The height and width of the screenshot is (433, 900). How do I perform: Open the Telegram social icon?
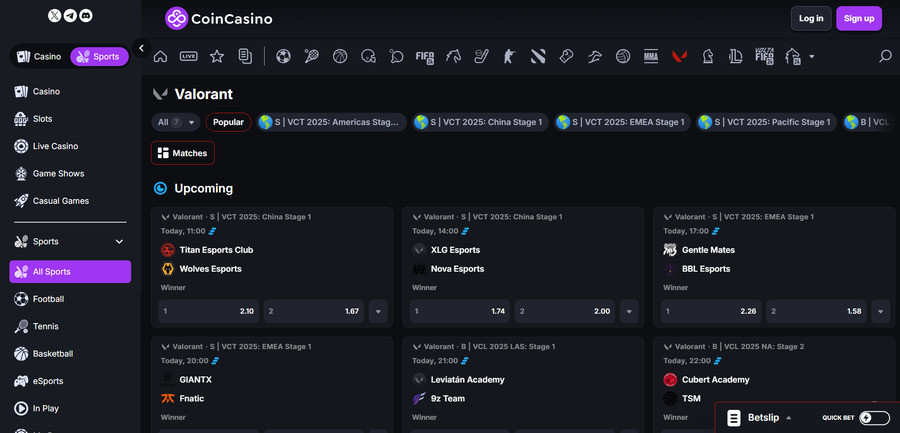[70, 16]
